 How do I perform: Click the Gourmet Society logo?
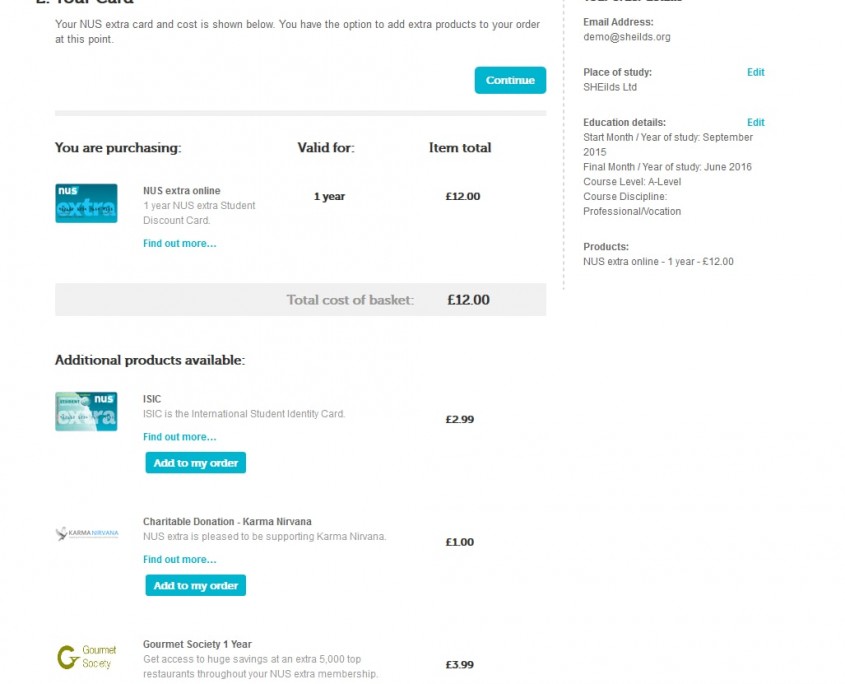(87, 657)
